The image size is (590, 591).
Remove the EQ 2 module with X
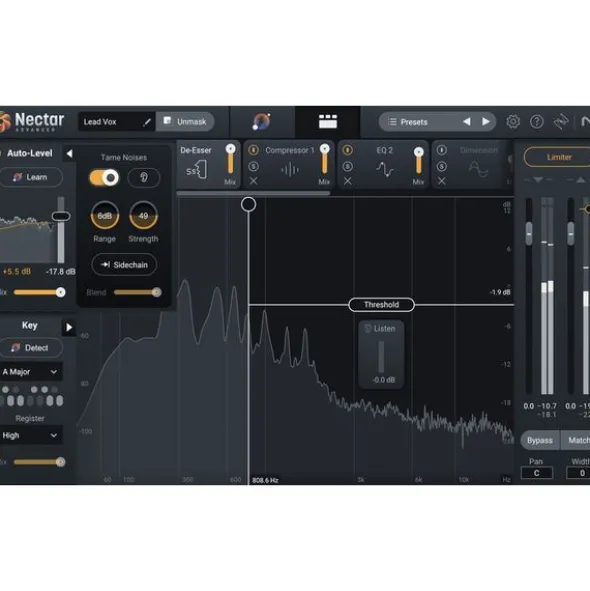[348, 181]
